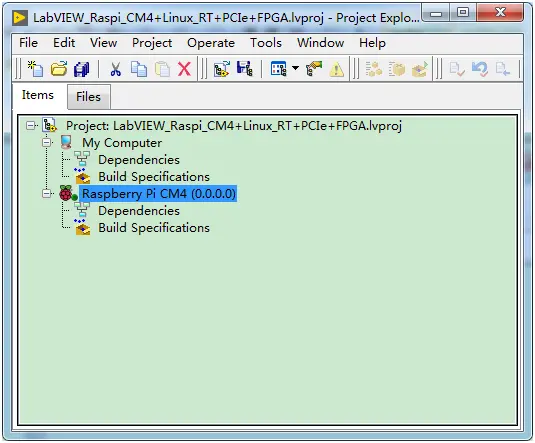The width and height of the screenshot is (535, 443).
Task: Click the Open Project folder icon
Action: 59,69
